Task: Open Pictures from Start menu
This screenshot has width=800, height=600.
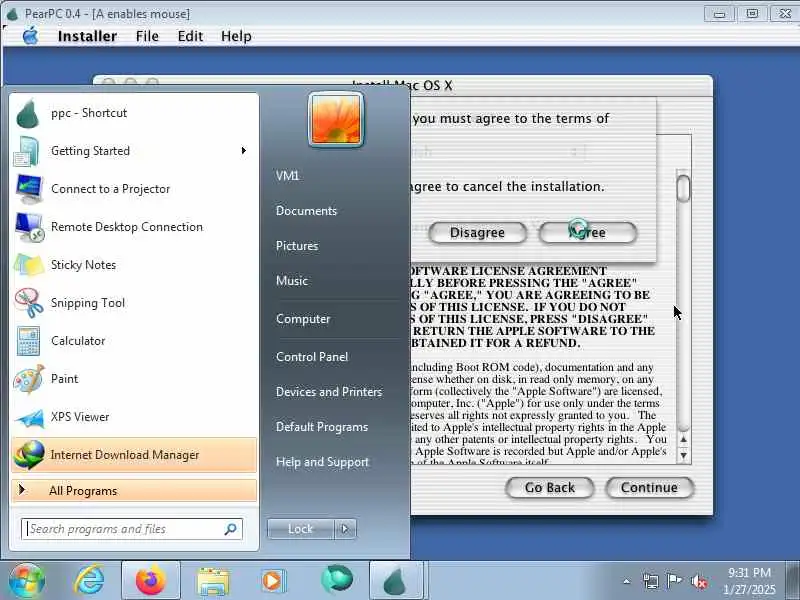Action: point(297,245)
